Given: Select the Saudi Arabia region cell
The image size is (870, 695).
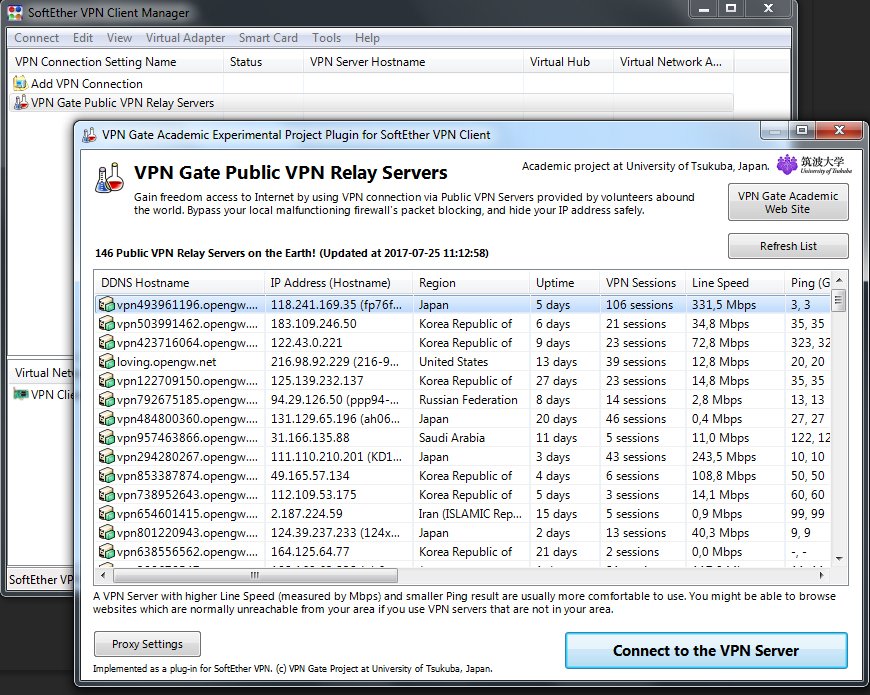Looking at the screenshot, I should tap(452, 438).
